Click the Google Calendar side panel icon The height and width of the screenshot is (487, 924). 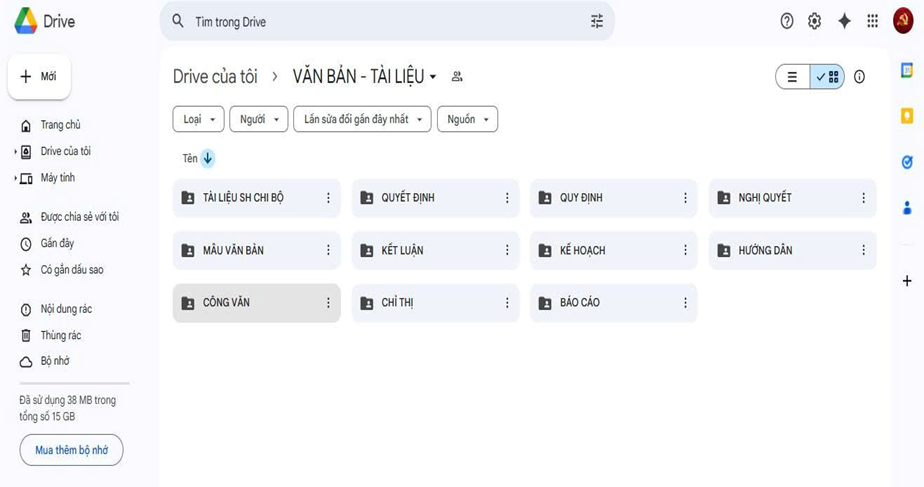coord(907,71)
